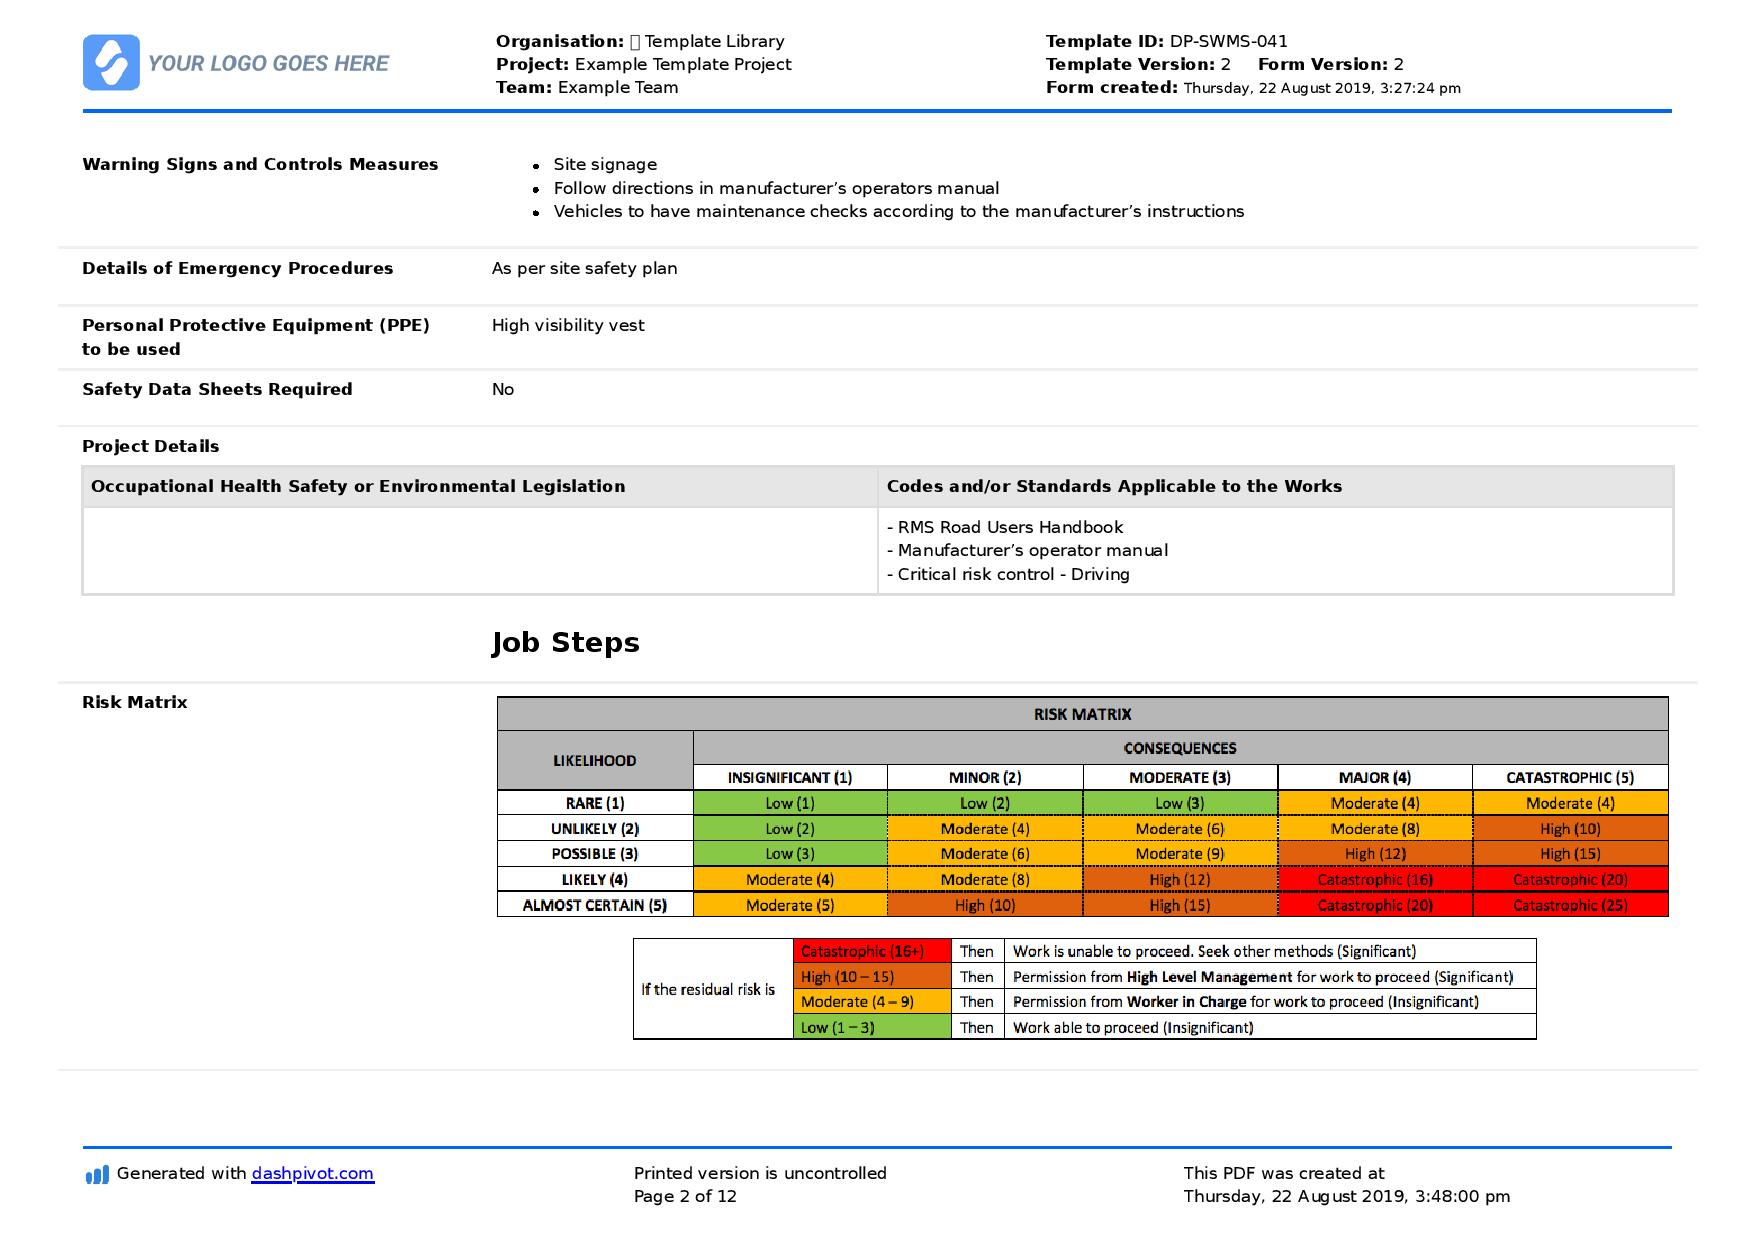Click the High (10 – 15) legend swatch
Viewport: 1754px width, 1239px height.
(x=872, y=977)
